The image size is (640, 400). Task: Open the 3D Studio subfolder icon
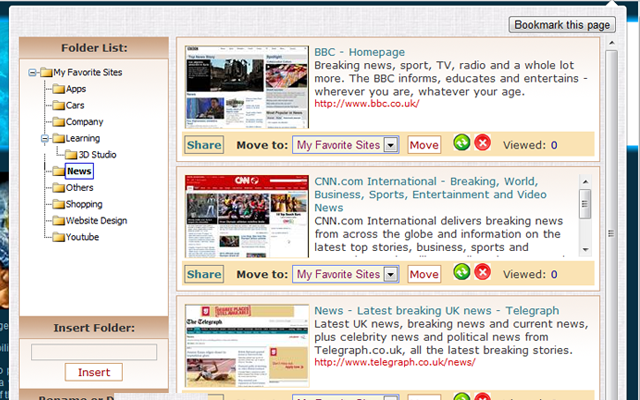coord(71,155)
